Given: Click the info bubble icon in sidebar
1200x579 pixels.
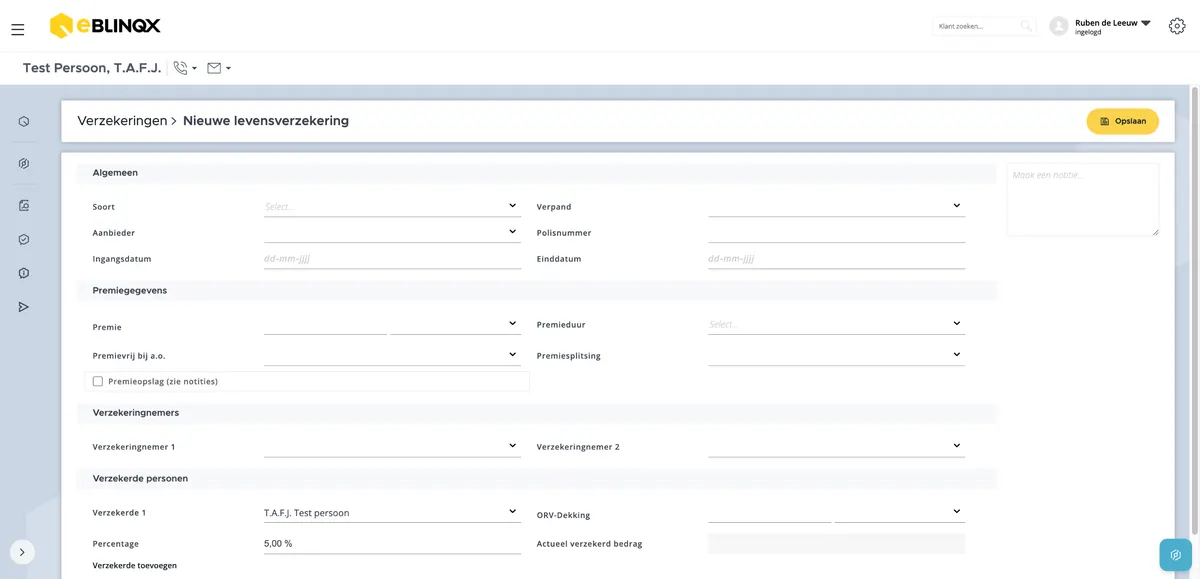Looking at the screenshot, I should tap(24, 273).
